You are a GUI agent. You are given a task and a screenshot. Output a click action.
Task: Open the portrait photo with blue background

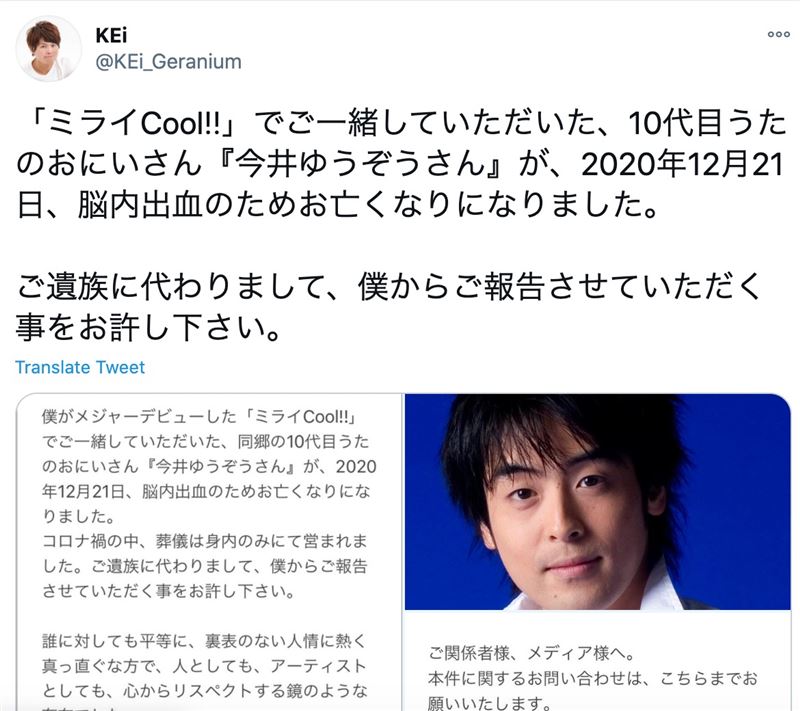click(x=597, y=501)
